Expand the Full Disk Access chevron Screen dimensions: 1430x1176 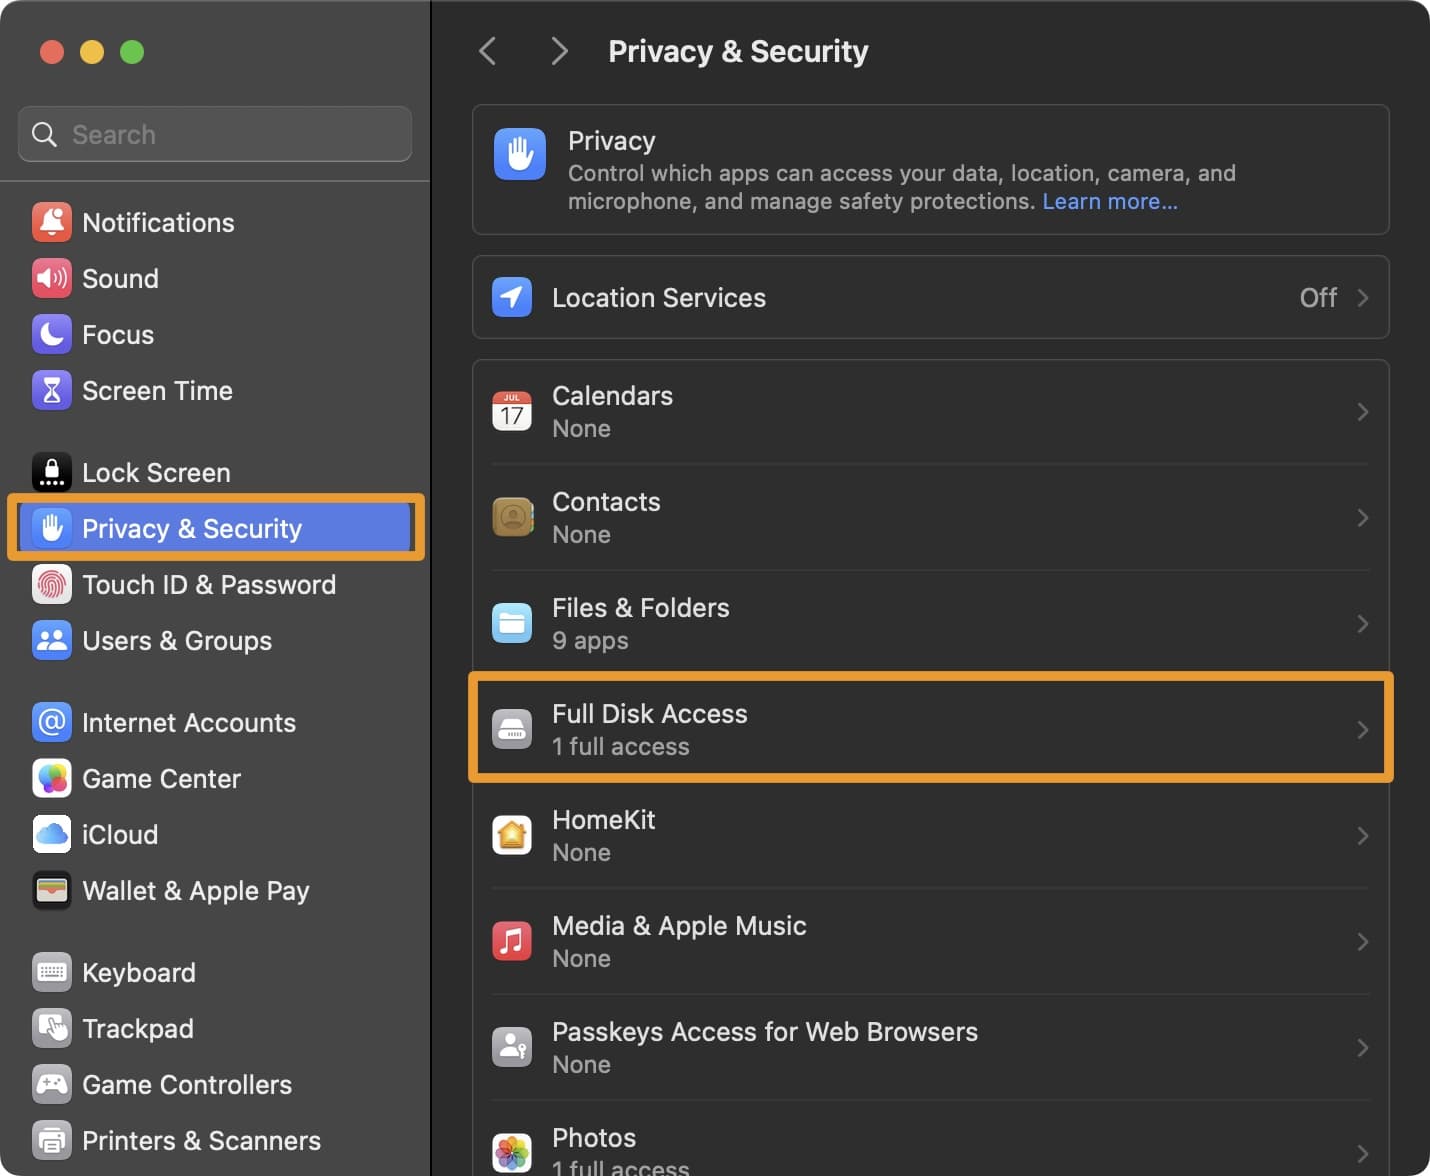click(x=1362, y=730)
